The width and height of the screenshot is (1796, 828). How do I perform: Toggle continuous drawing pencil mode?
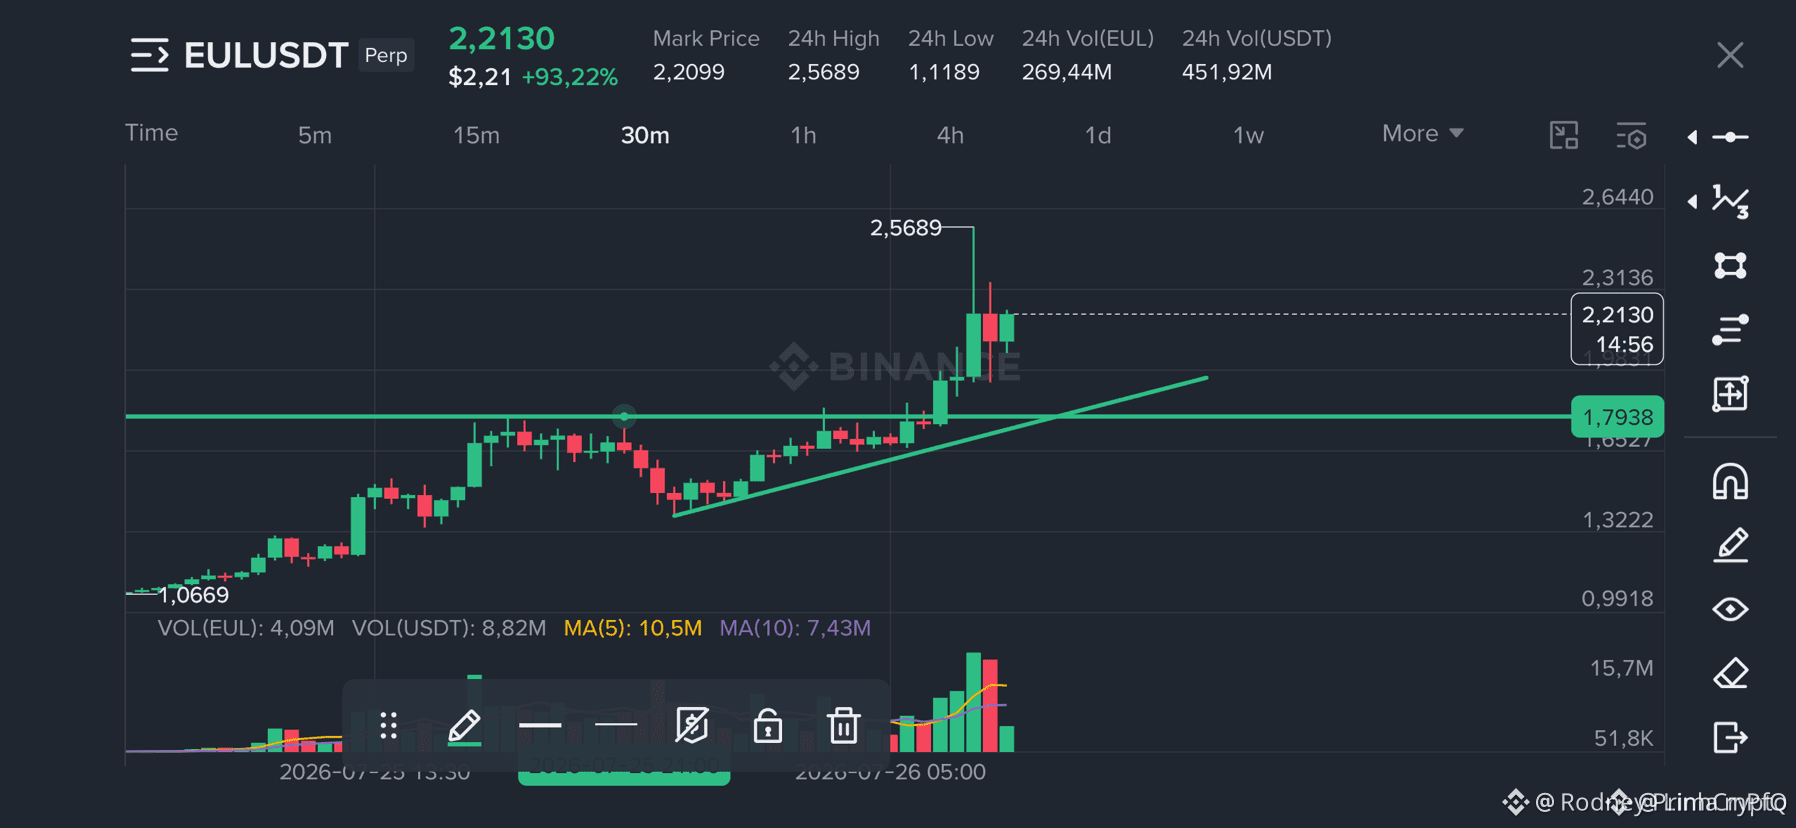pyautogui.click(x=1731, y=545)
